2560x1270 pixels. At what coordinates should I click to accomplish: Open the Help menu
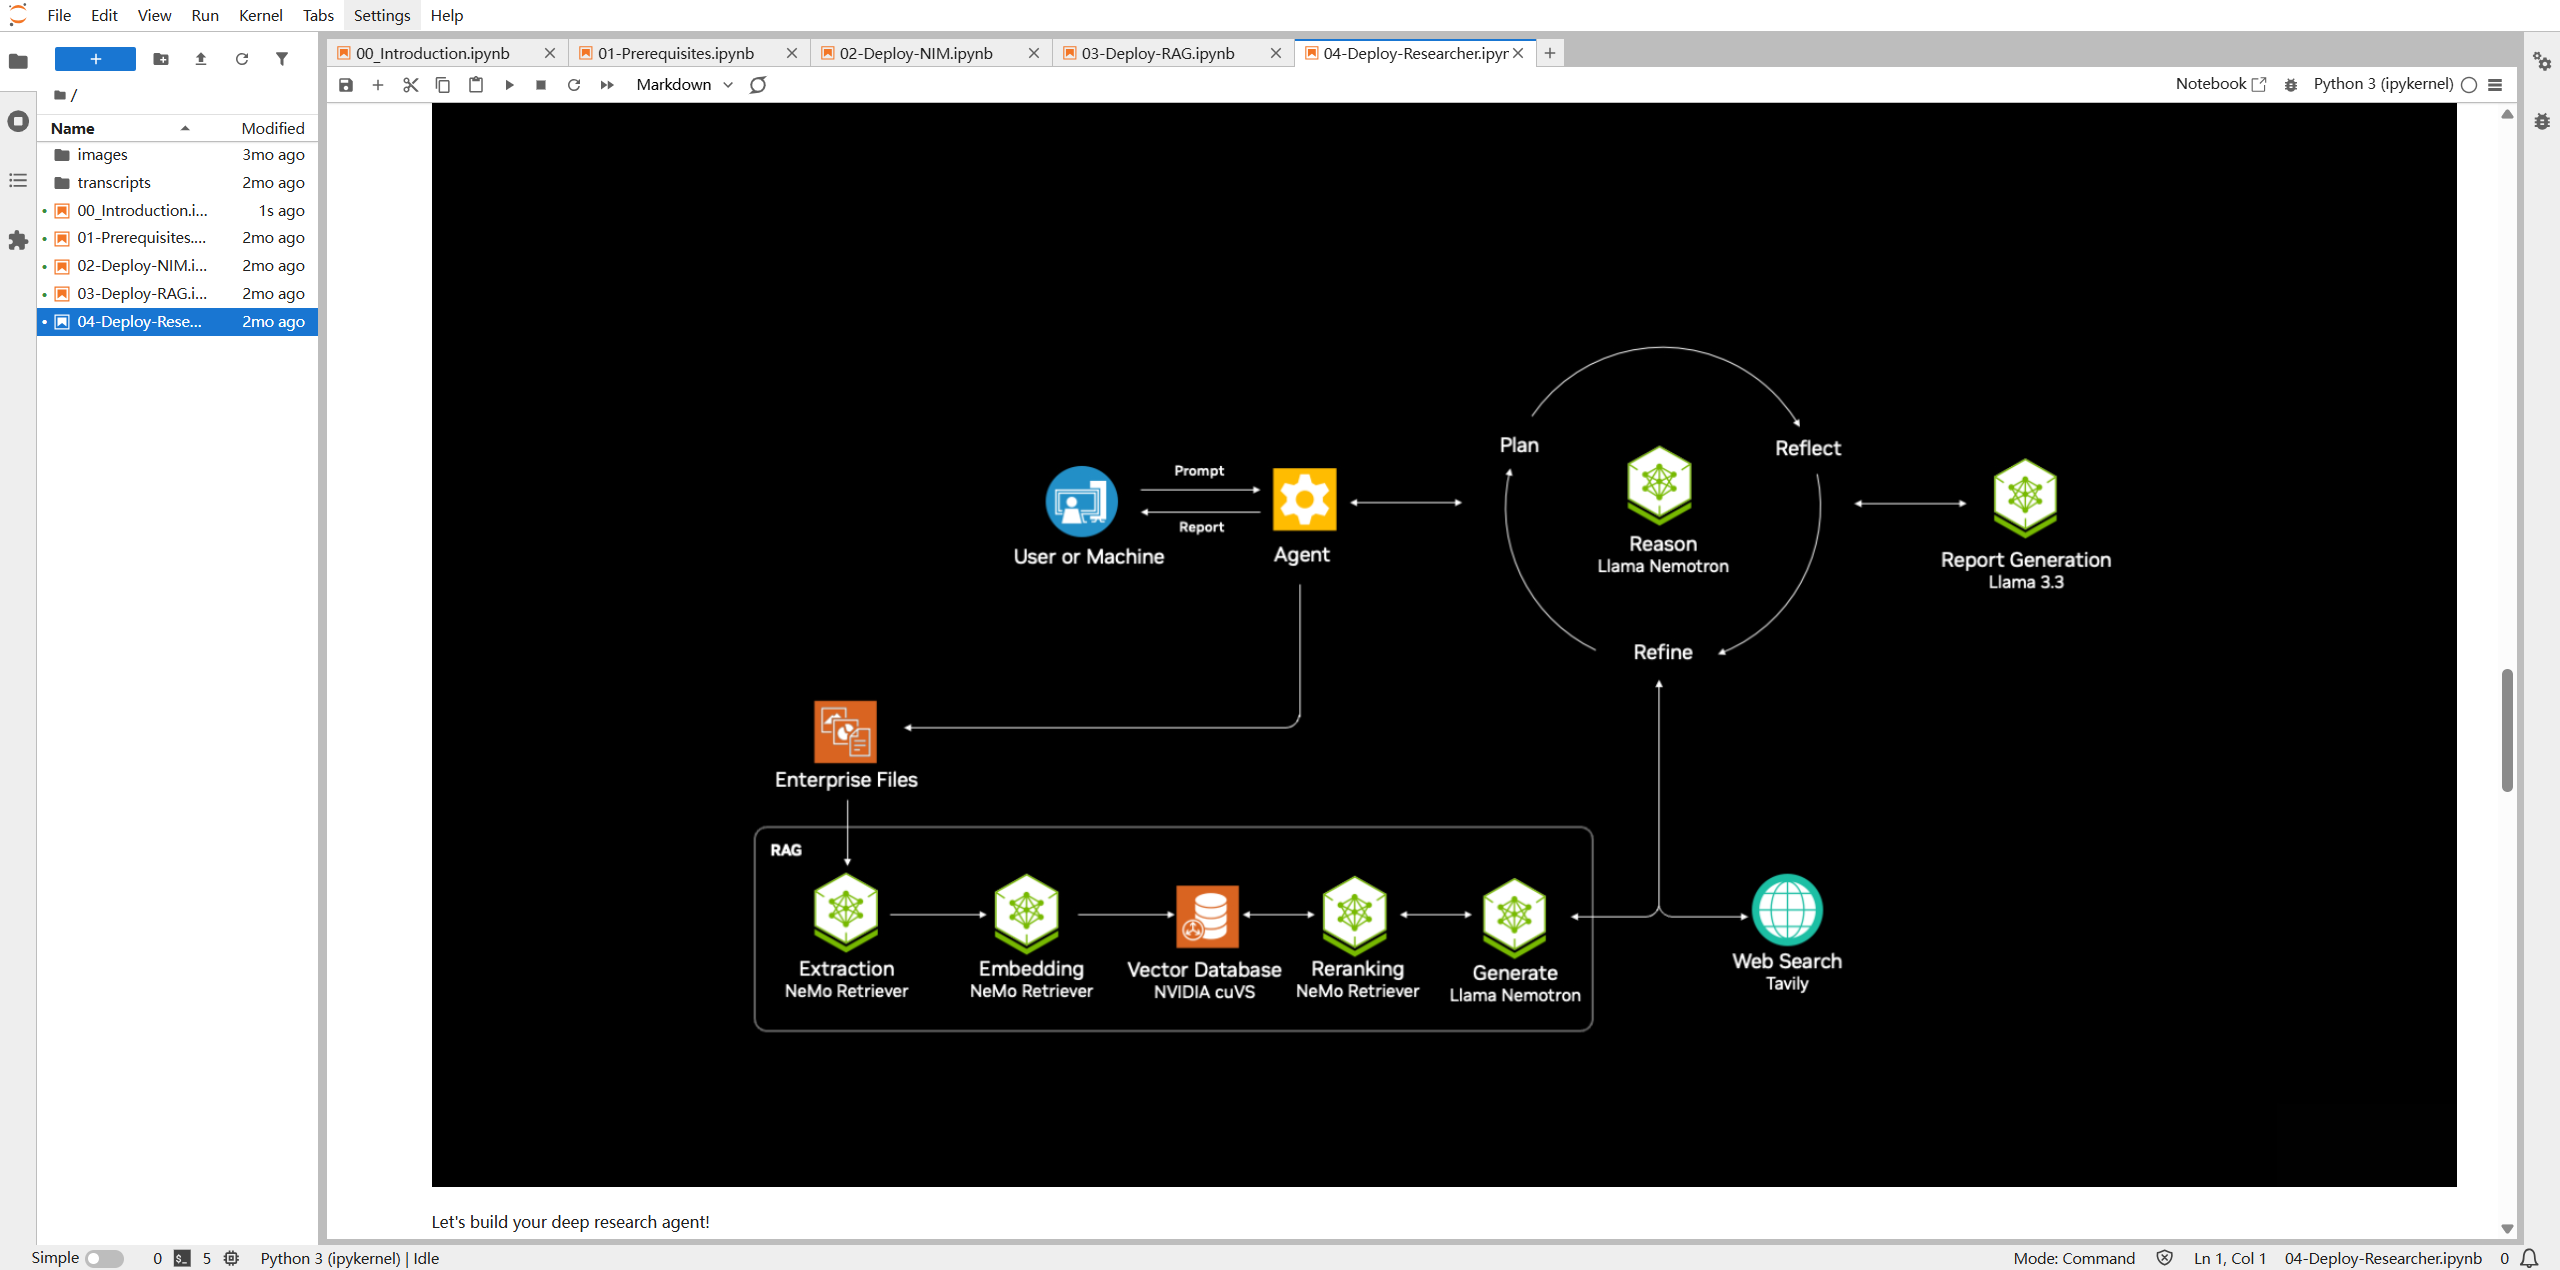(447, 15)
